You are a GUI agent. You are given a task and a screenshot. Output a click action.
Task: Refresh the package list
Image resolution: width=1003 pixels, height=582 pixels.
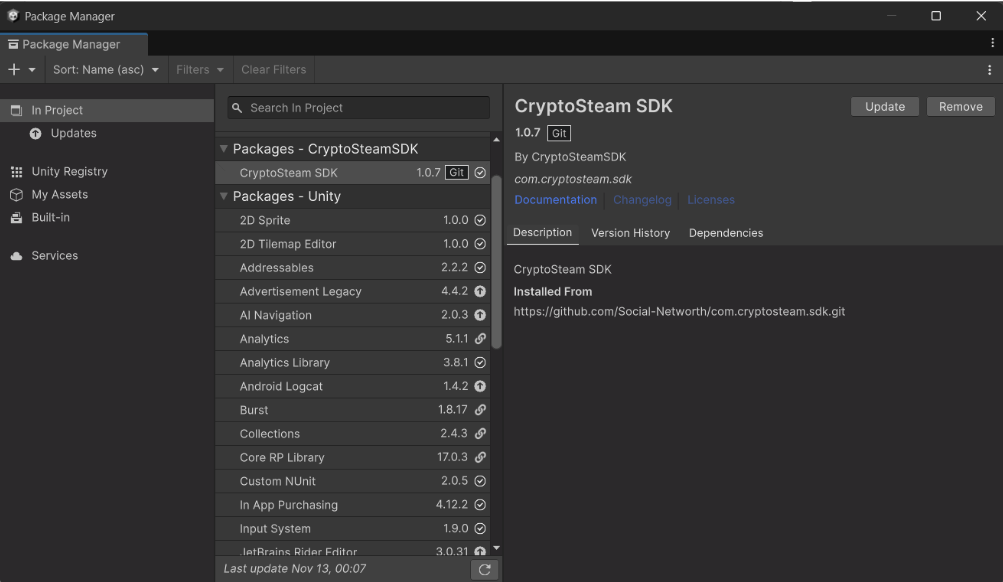[x=485, y=569]
